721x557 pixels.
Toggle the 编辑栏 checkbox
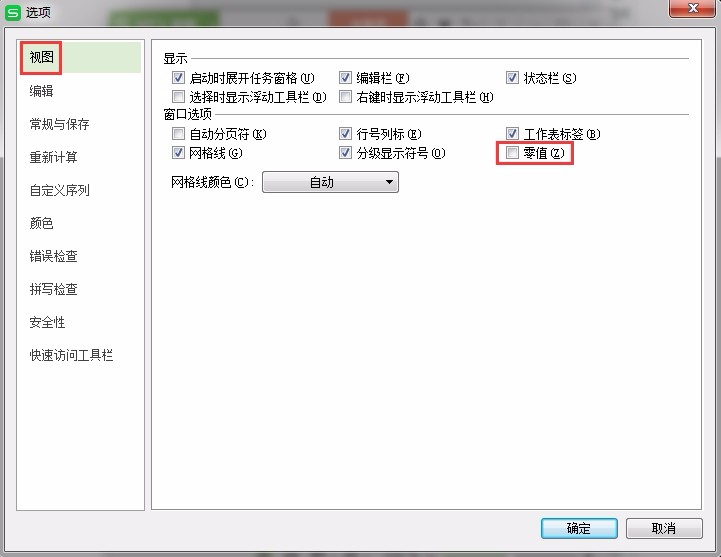click(x=345, y=78)
